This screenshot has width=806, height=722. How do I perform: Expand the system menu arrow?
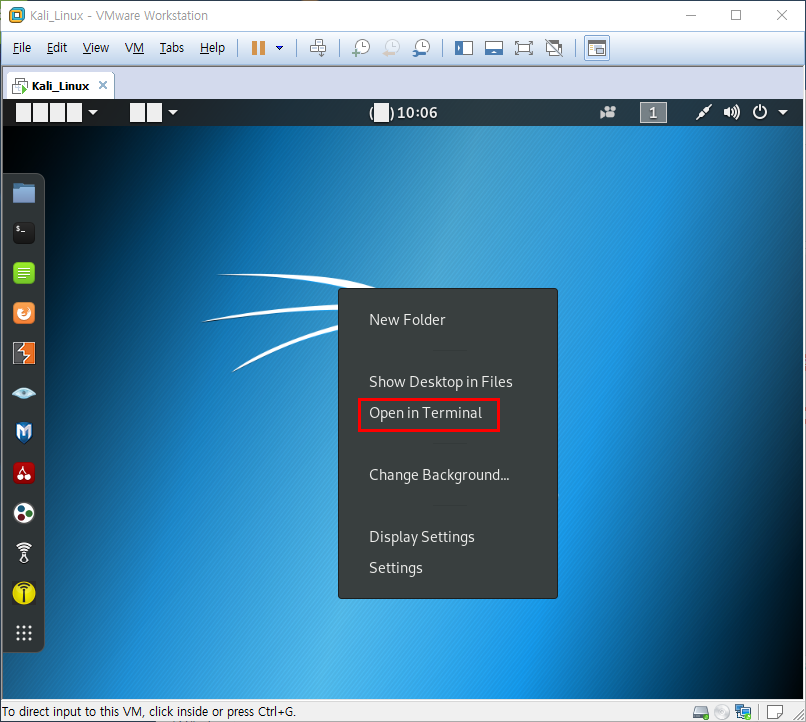[x=783, y=113]
